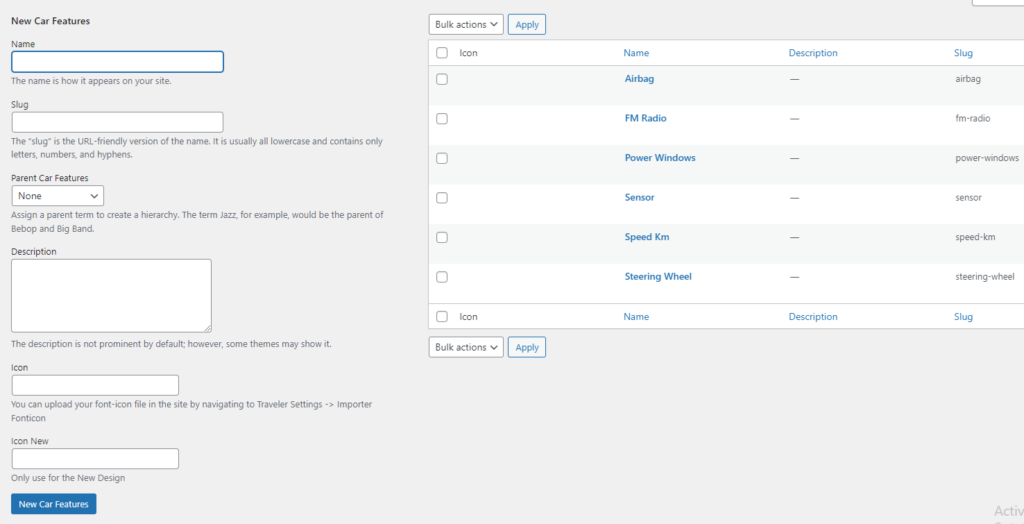Tick the checkbox for FM Radio
This screenshot has height=524, width=1024.
[442, 119]
